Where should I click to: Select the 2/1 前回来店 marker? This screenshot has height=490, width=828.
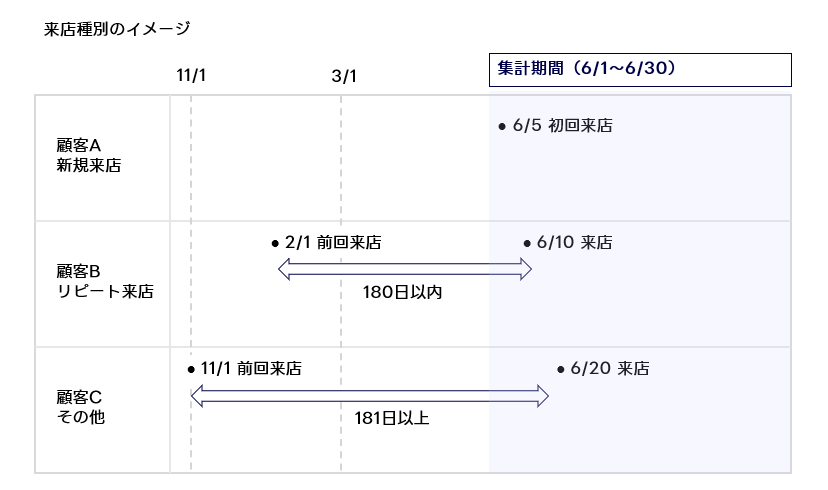[x=326, y=243]
